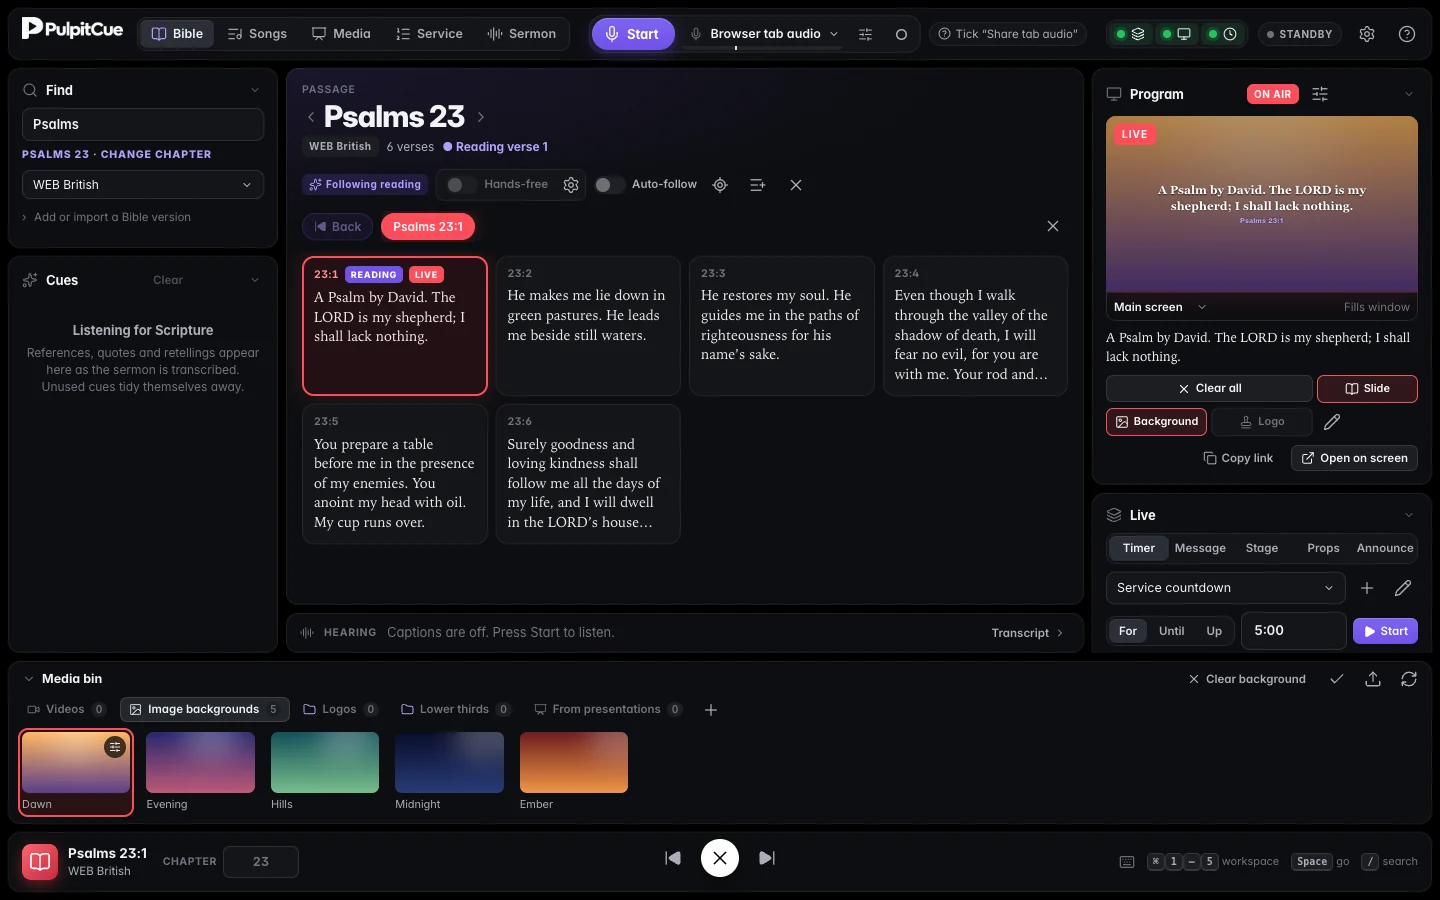Screen dimensions: 1440x900
Task: Click the add-to-list icon in passage toolbar
Action: click(x=757, y=185)
